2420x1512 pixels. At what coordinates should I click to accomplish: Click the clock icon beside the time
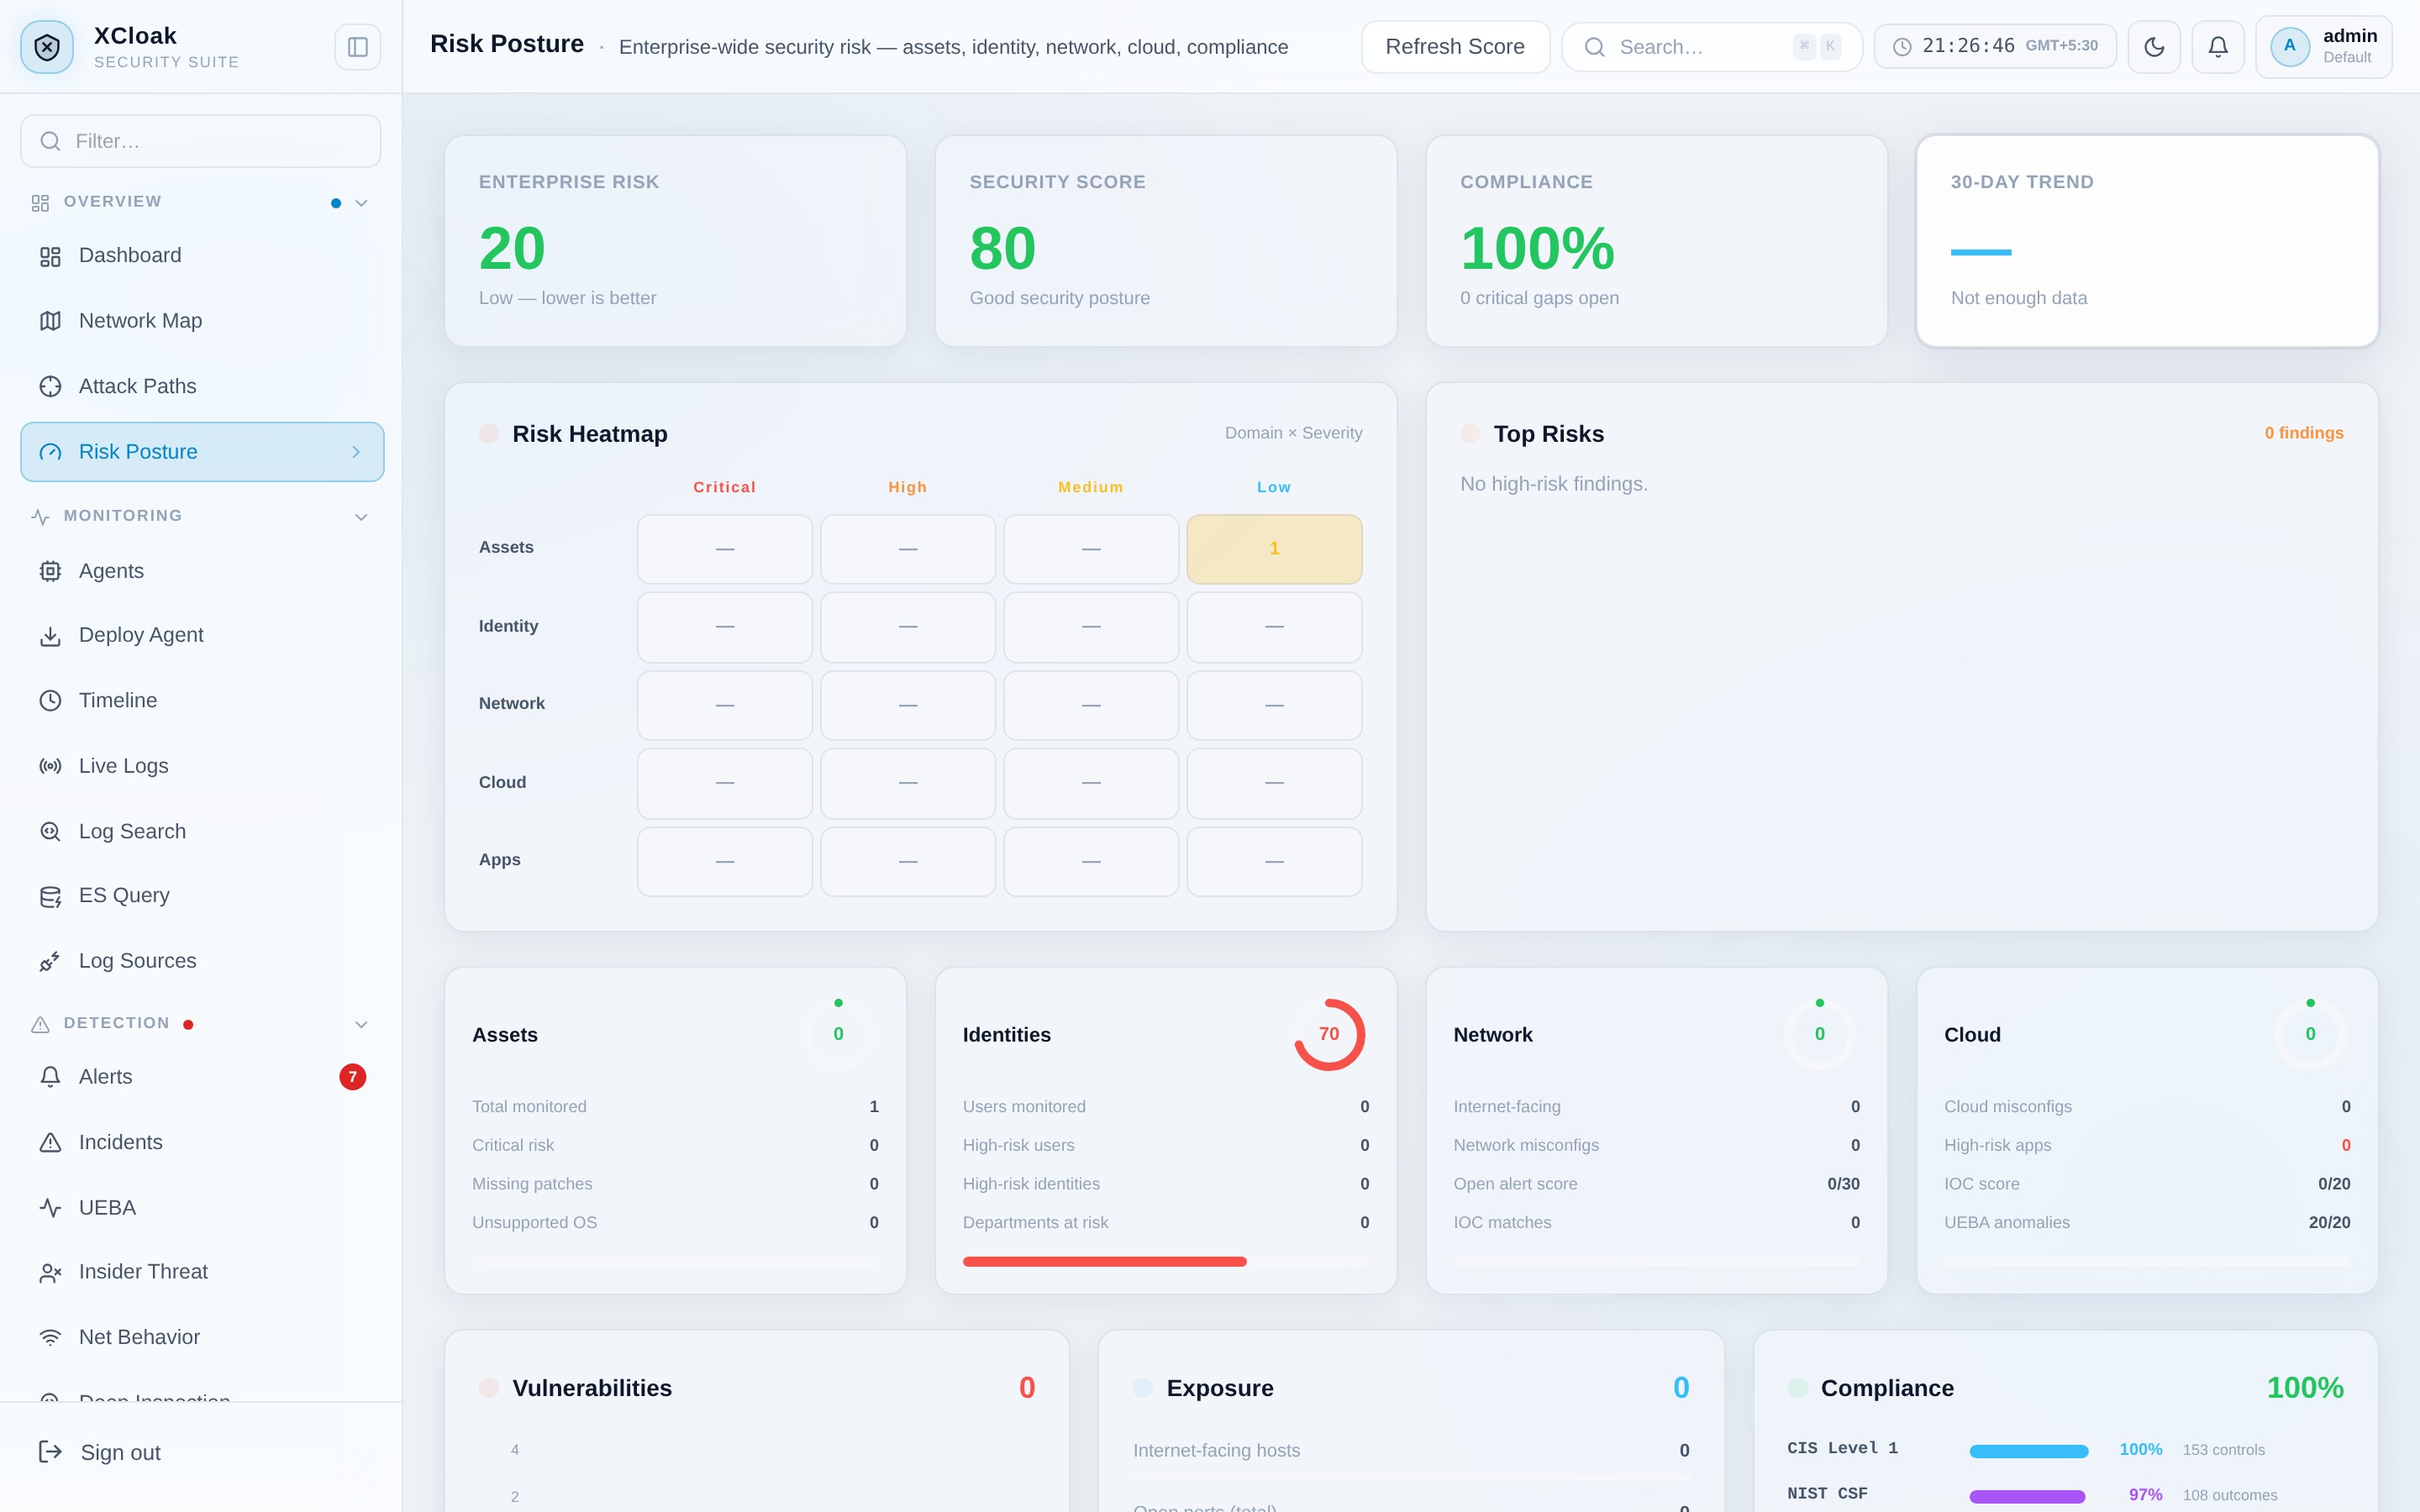coord(1902,47)
